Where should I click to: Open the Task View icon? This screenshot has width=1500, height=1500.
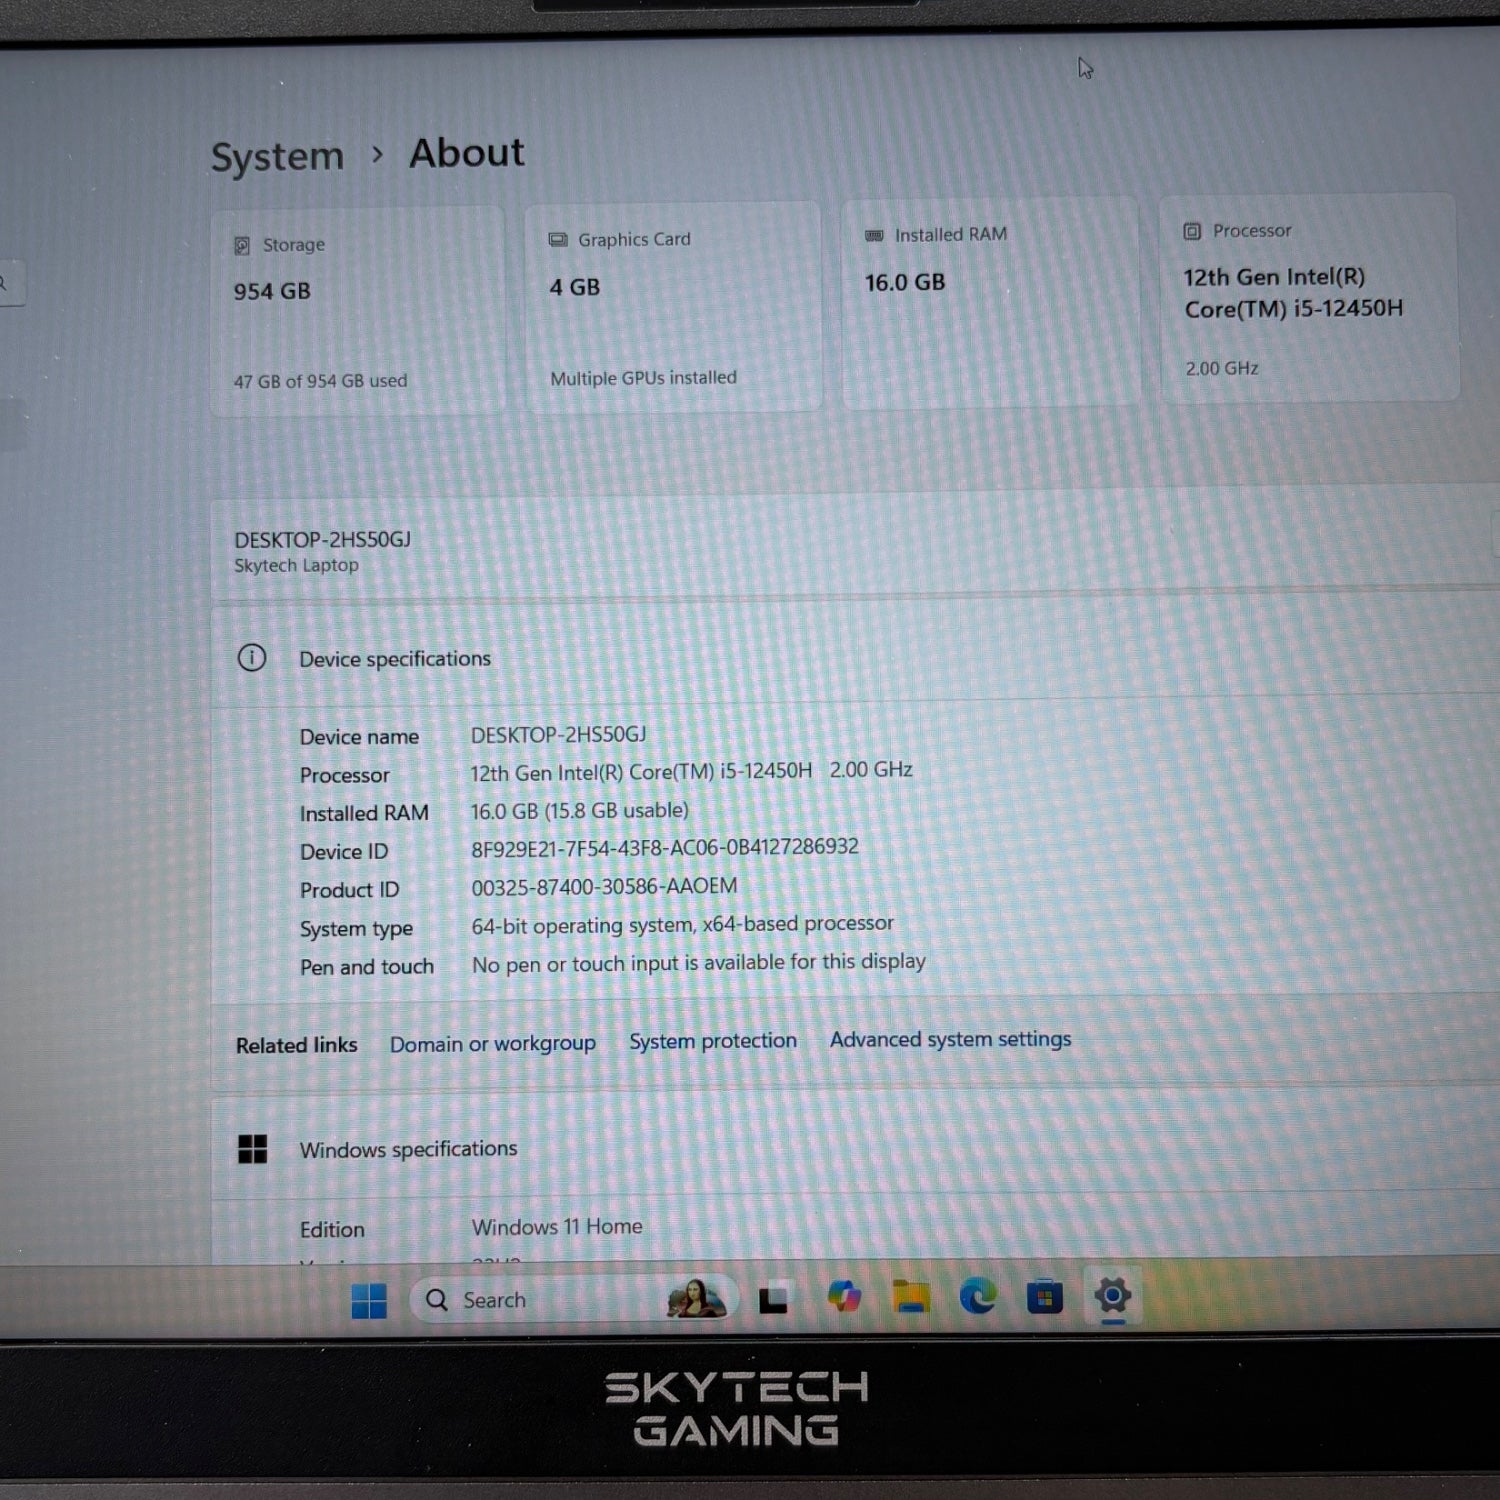point(773,1299)
